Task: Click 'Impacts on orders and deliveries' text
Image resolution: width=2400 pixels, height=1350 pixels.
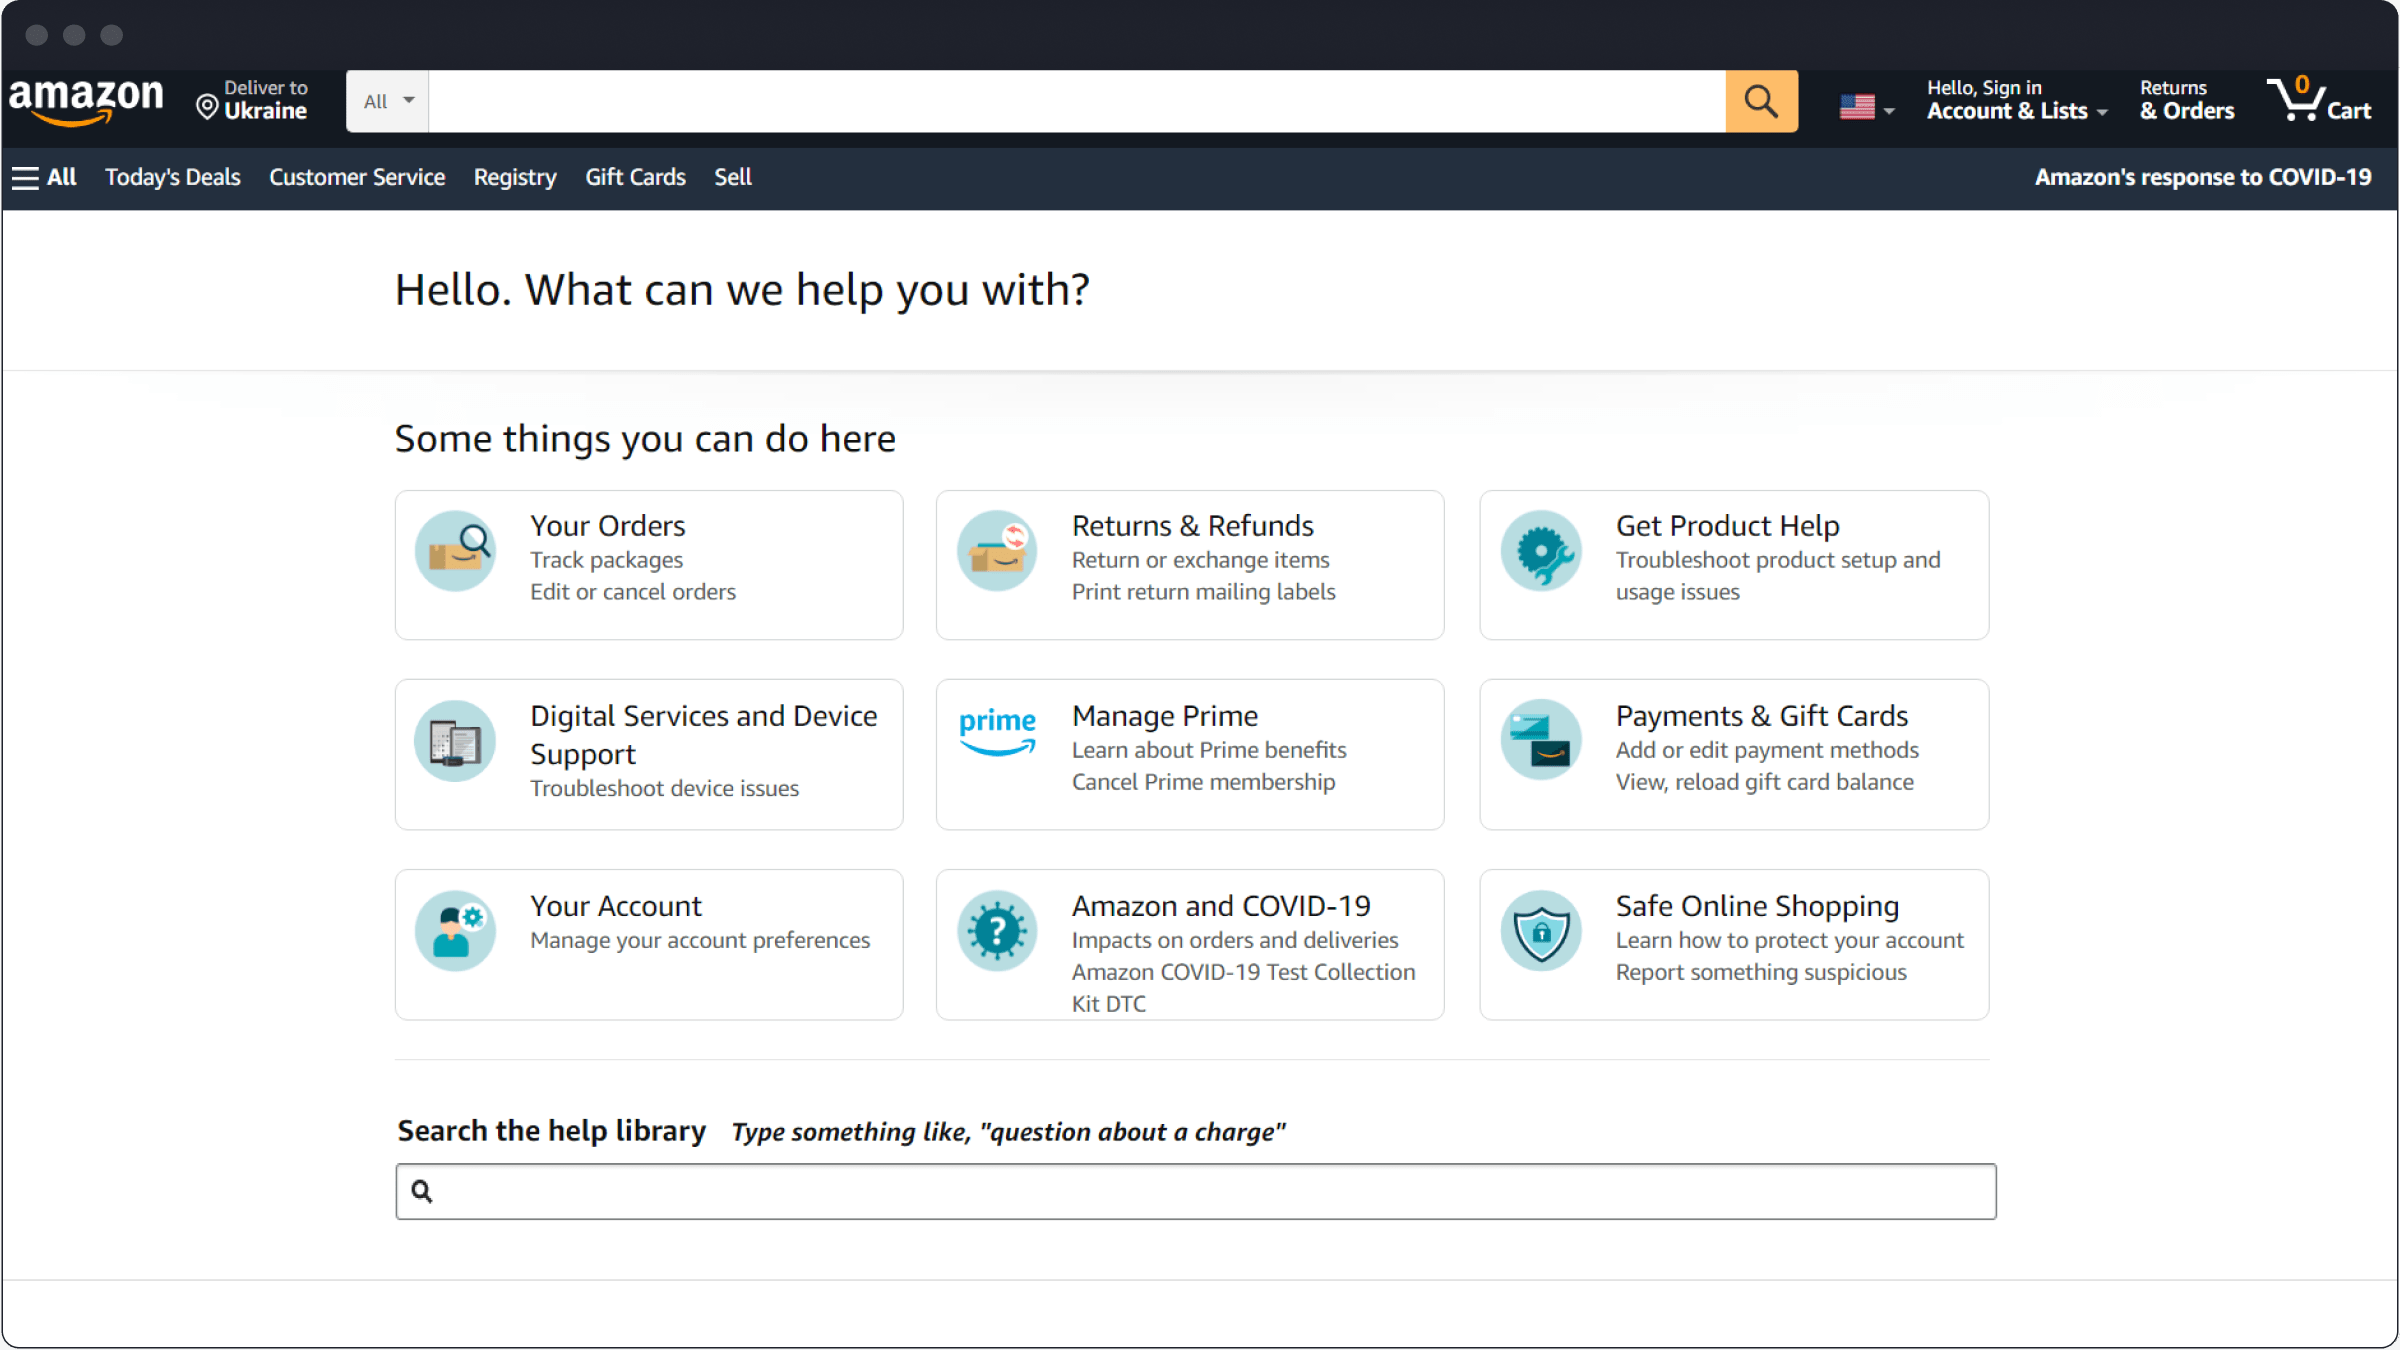Action: [x=1235, y=940]
